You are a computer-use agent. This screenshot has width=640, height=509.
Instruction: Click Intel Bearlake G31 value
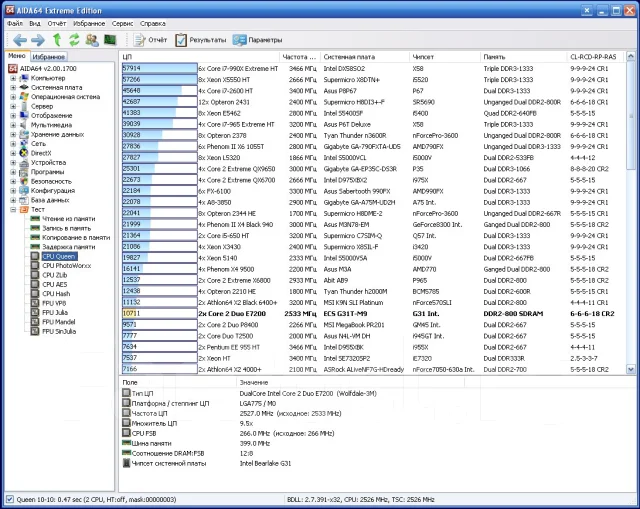coord(265,463)
